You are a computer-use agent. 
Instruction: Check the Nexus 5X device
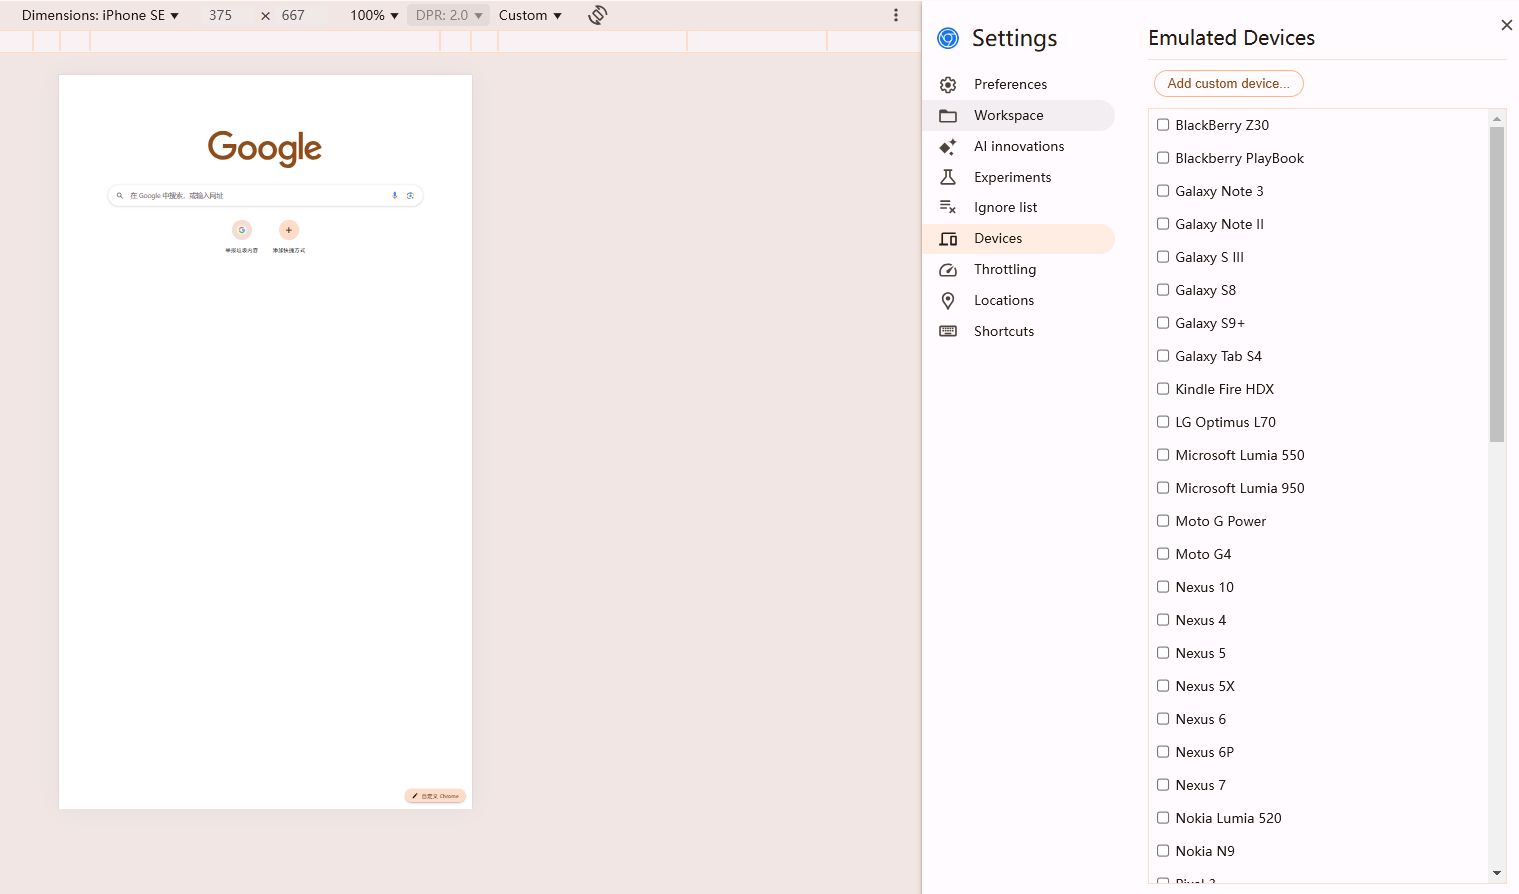click(1163, 686)
